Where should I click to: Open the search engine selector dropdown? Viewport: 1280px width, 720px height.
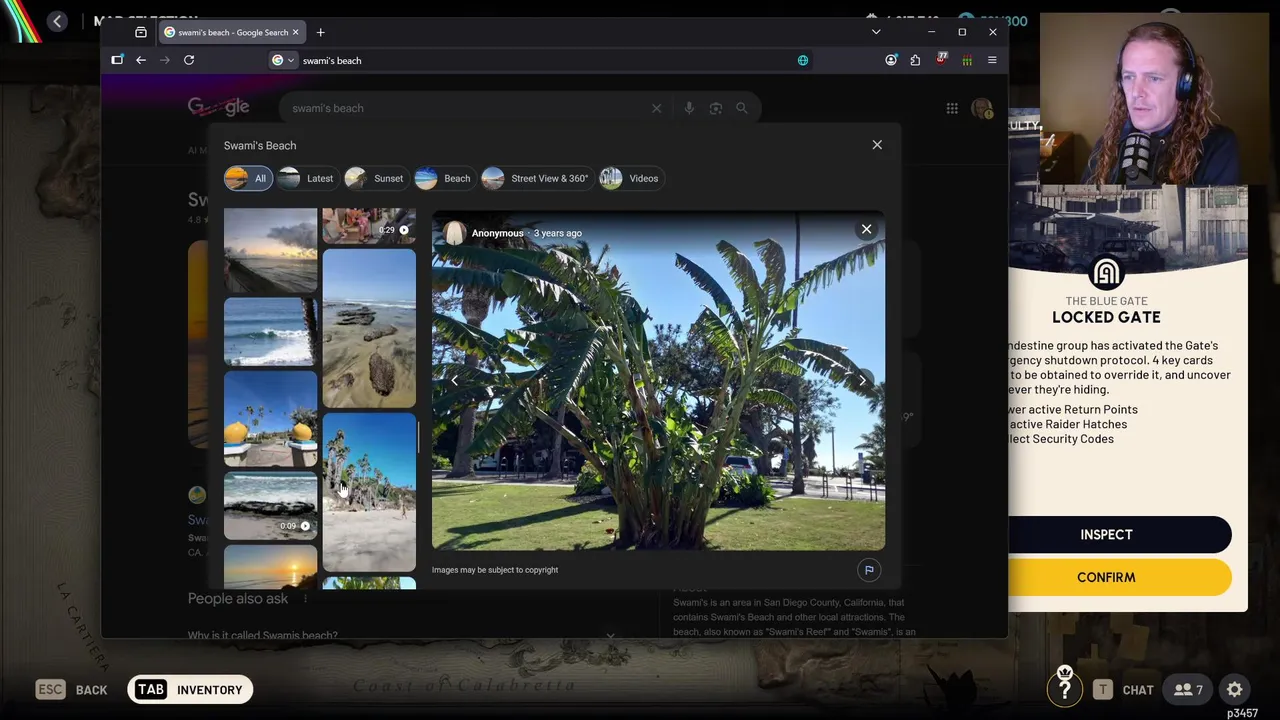[283, 60]
